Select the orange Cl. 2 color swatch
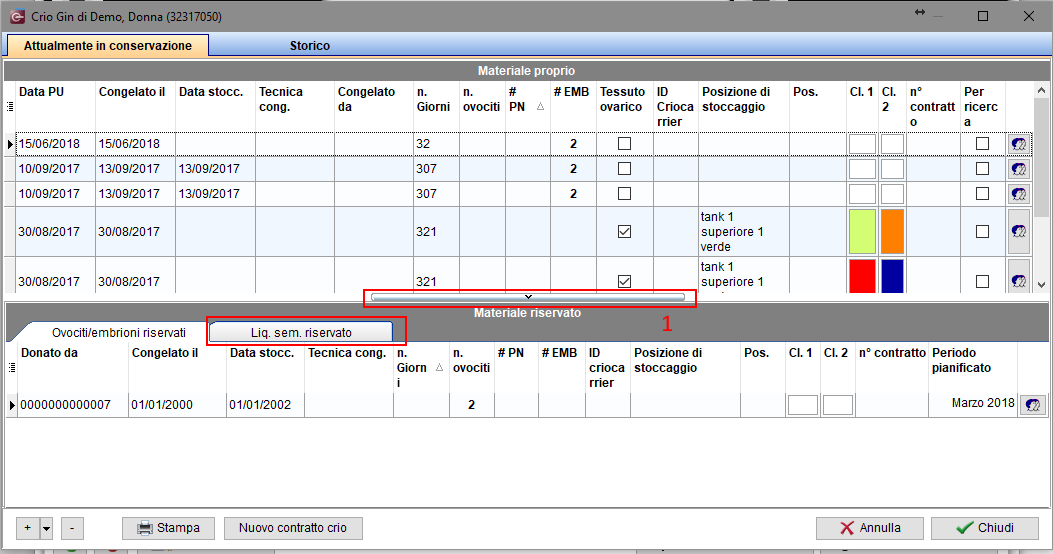1053x554 pixels. pyautogui.click(x=892, y=232)
